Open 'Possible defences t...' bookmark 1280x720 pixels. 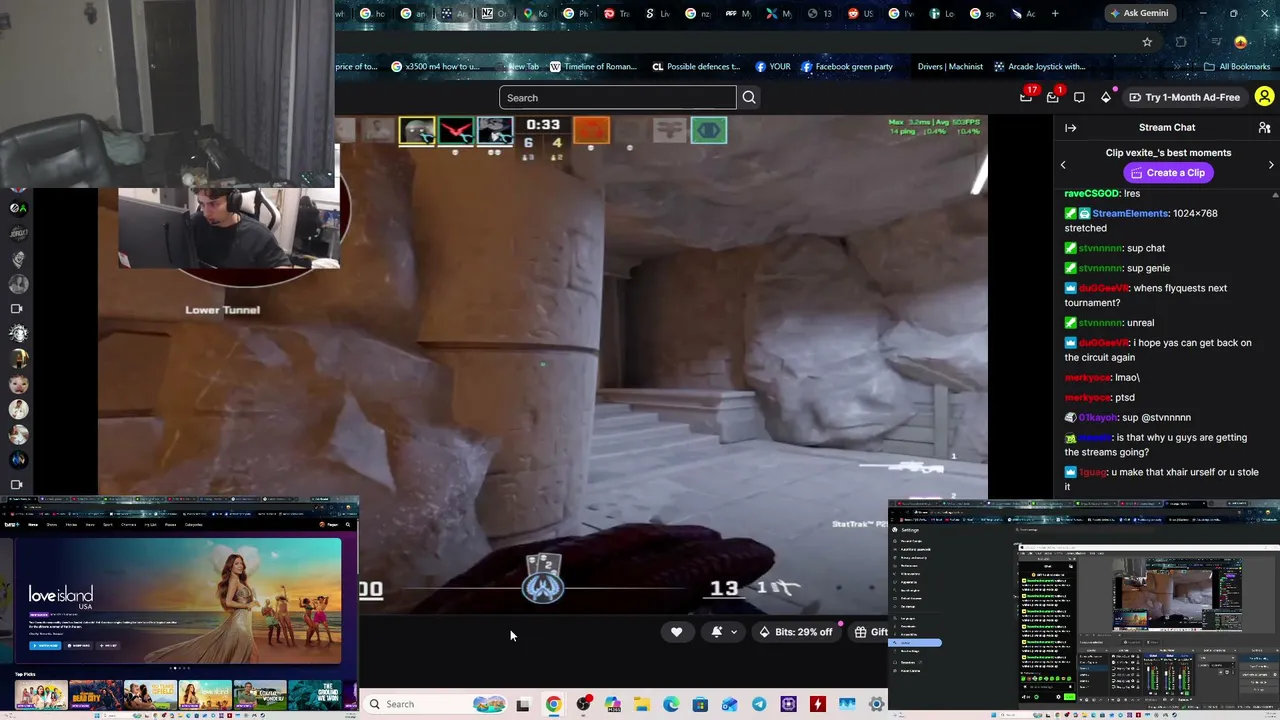click(696, 67)
